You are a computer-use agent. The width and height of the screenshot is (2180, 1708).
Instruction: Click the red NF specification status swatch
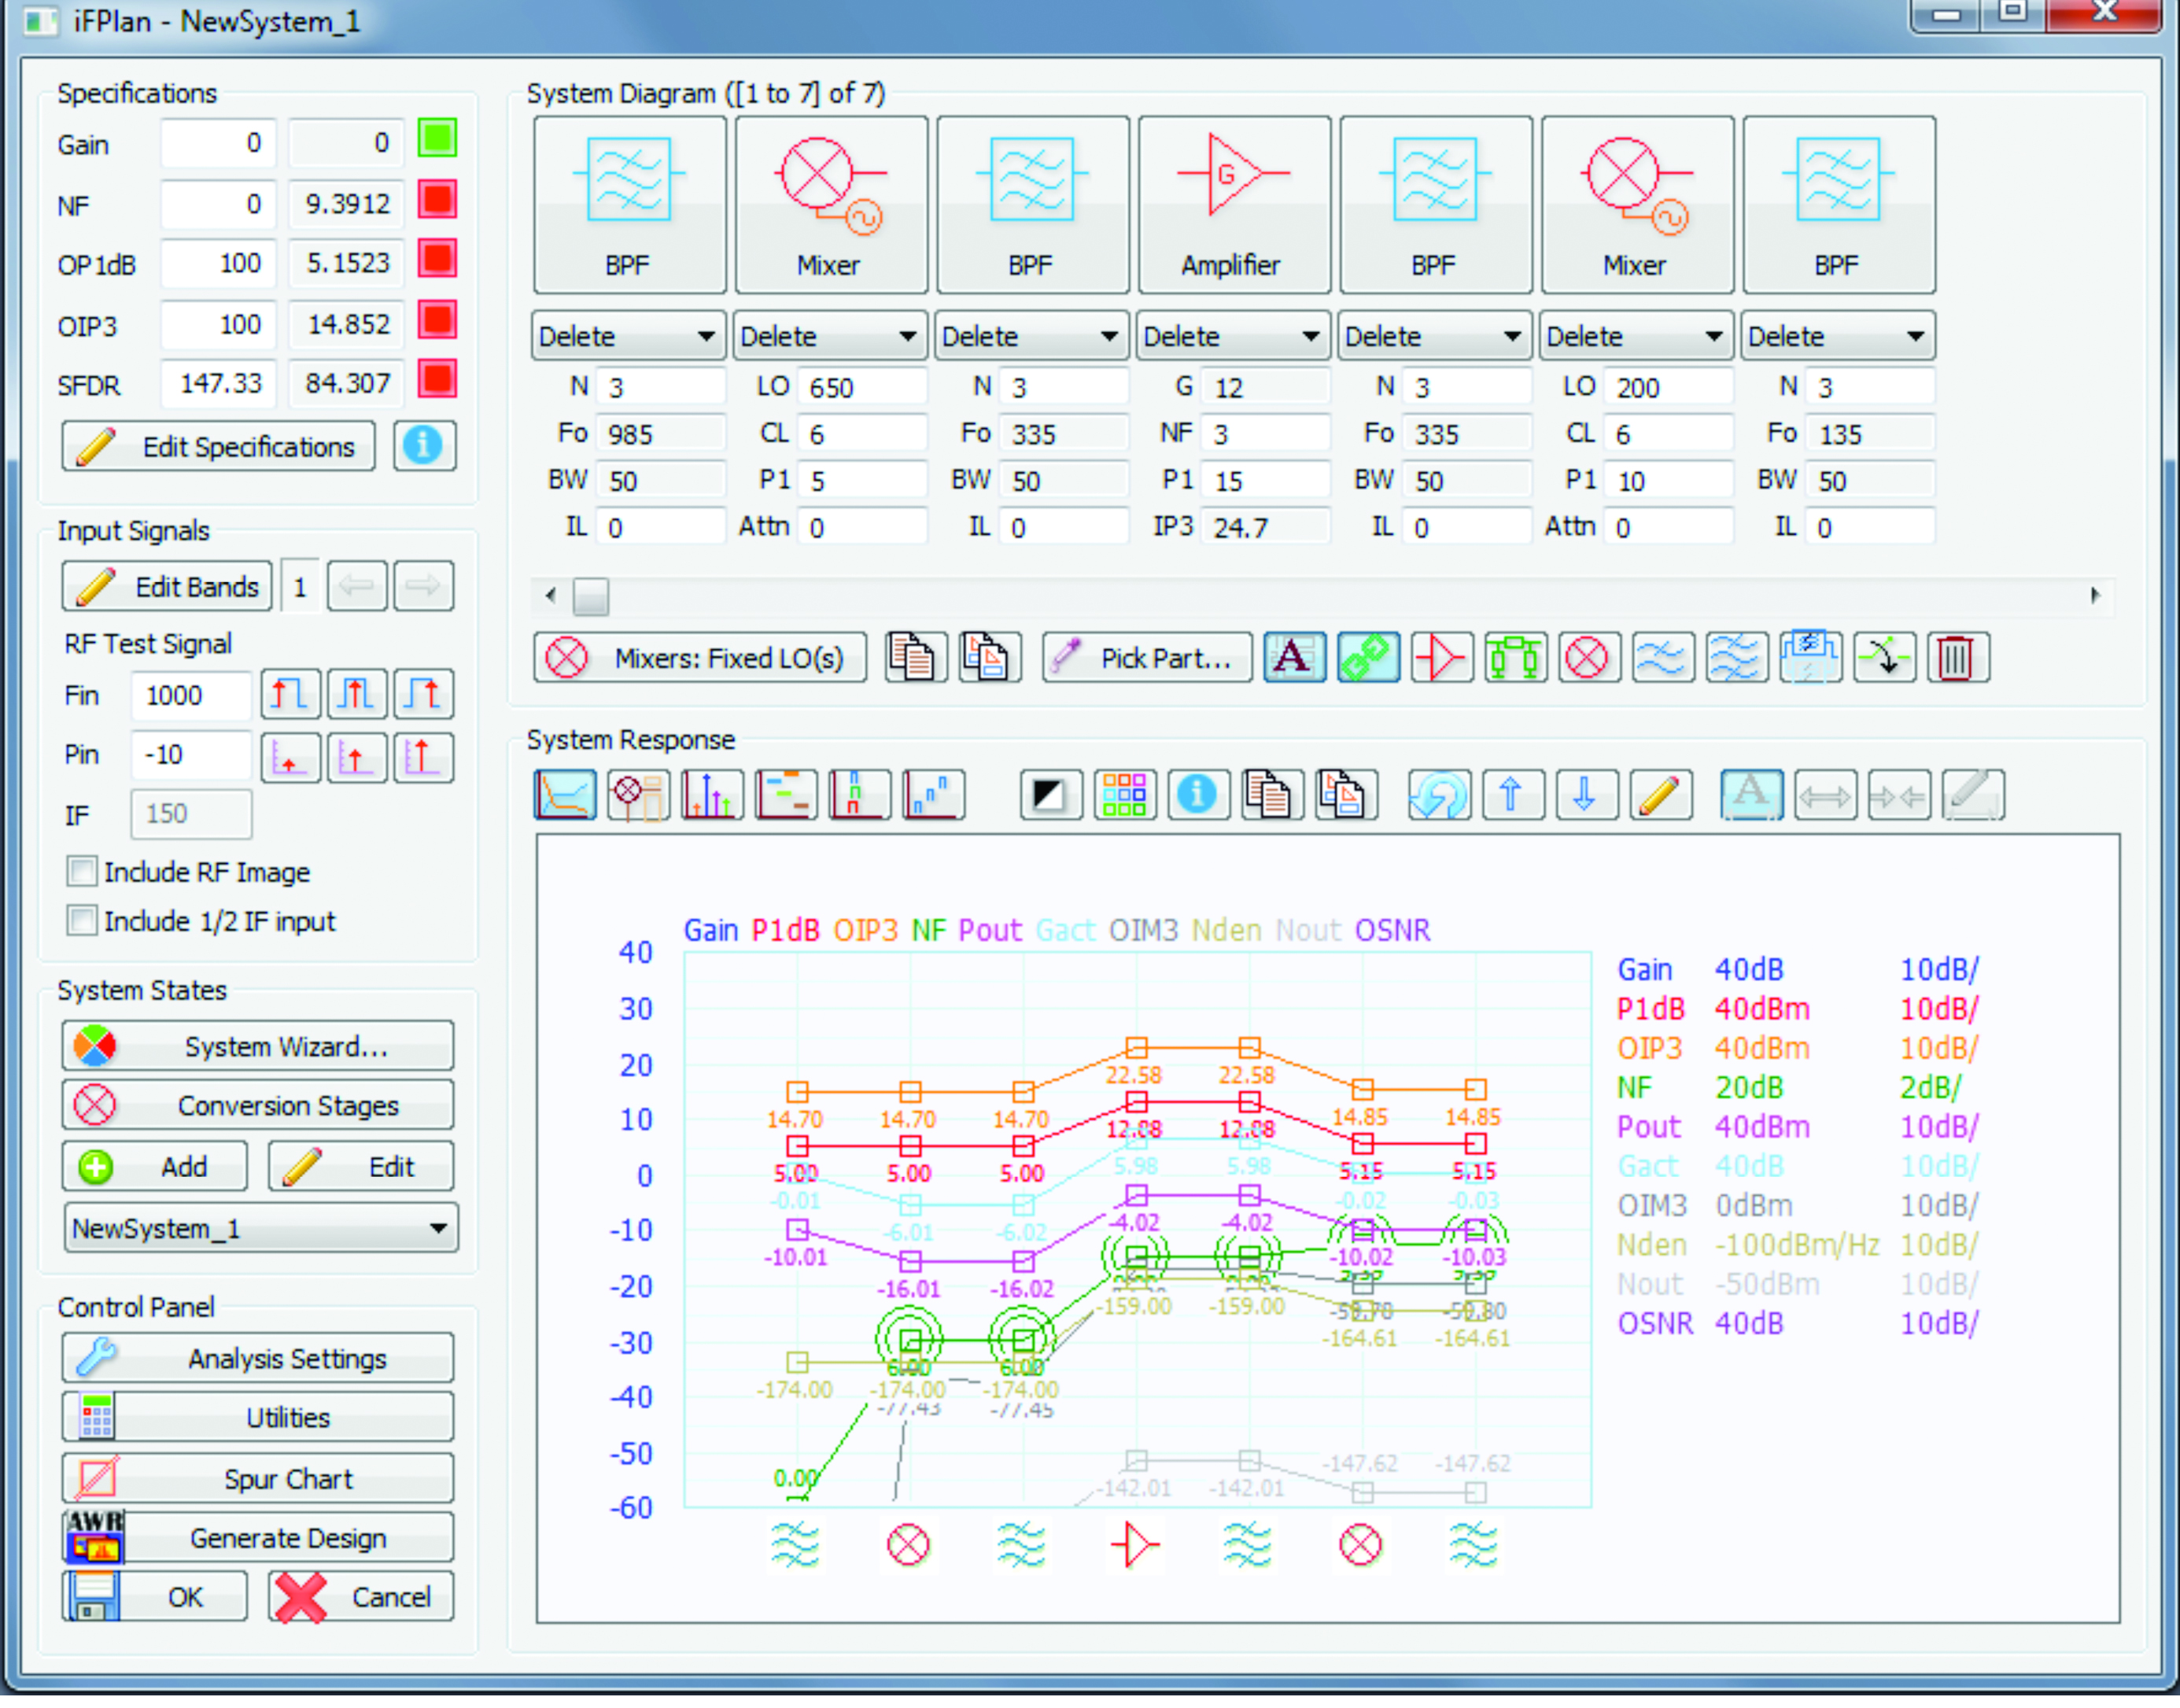point(437,200)
